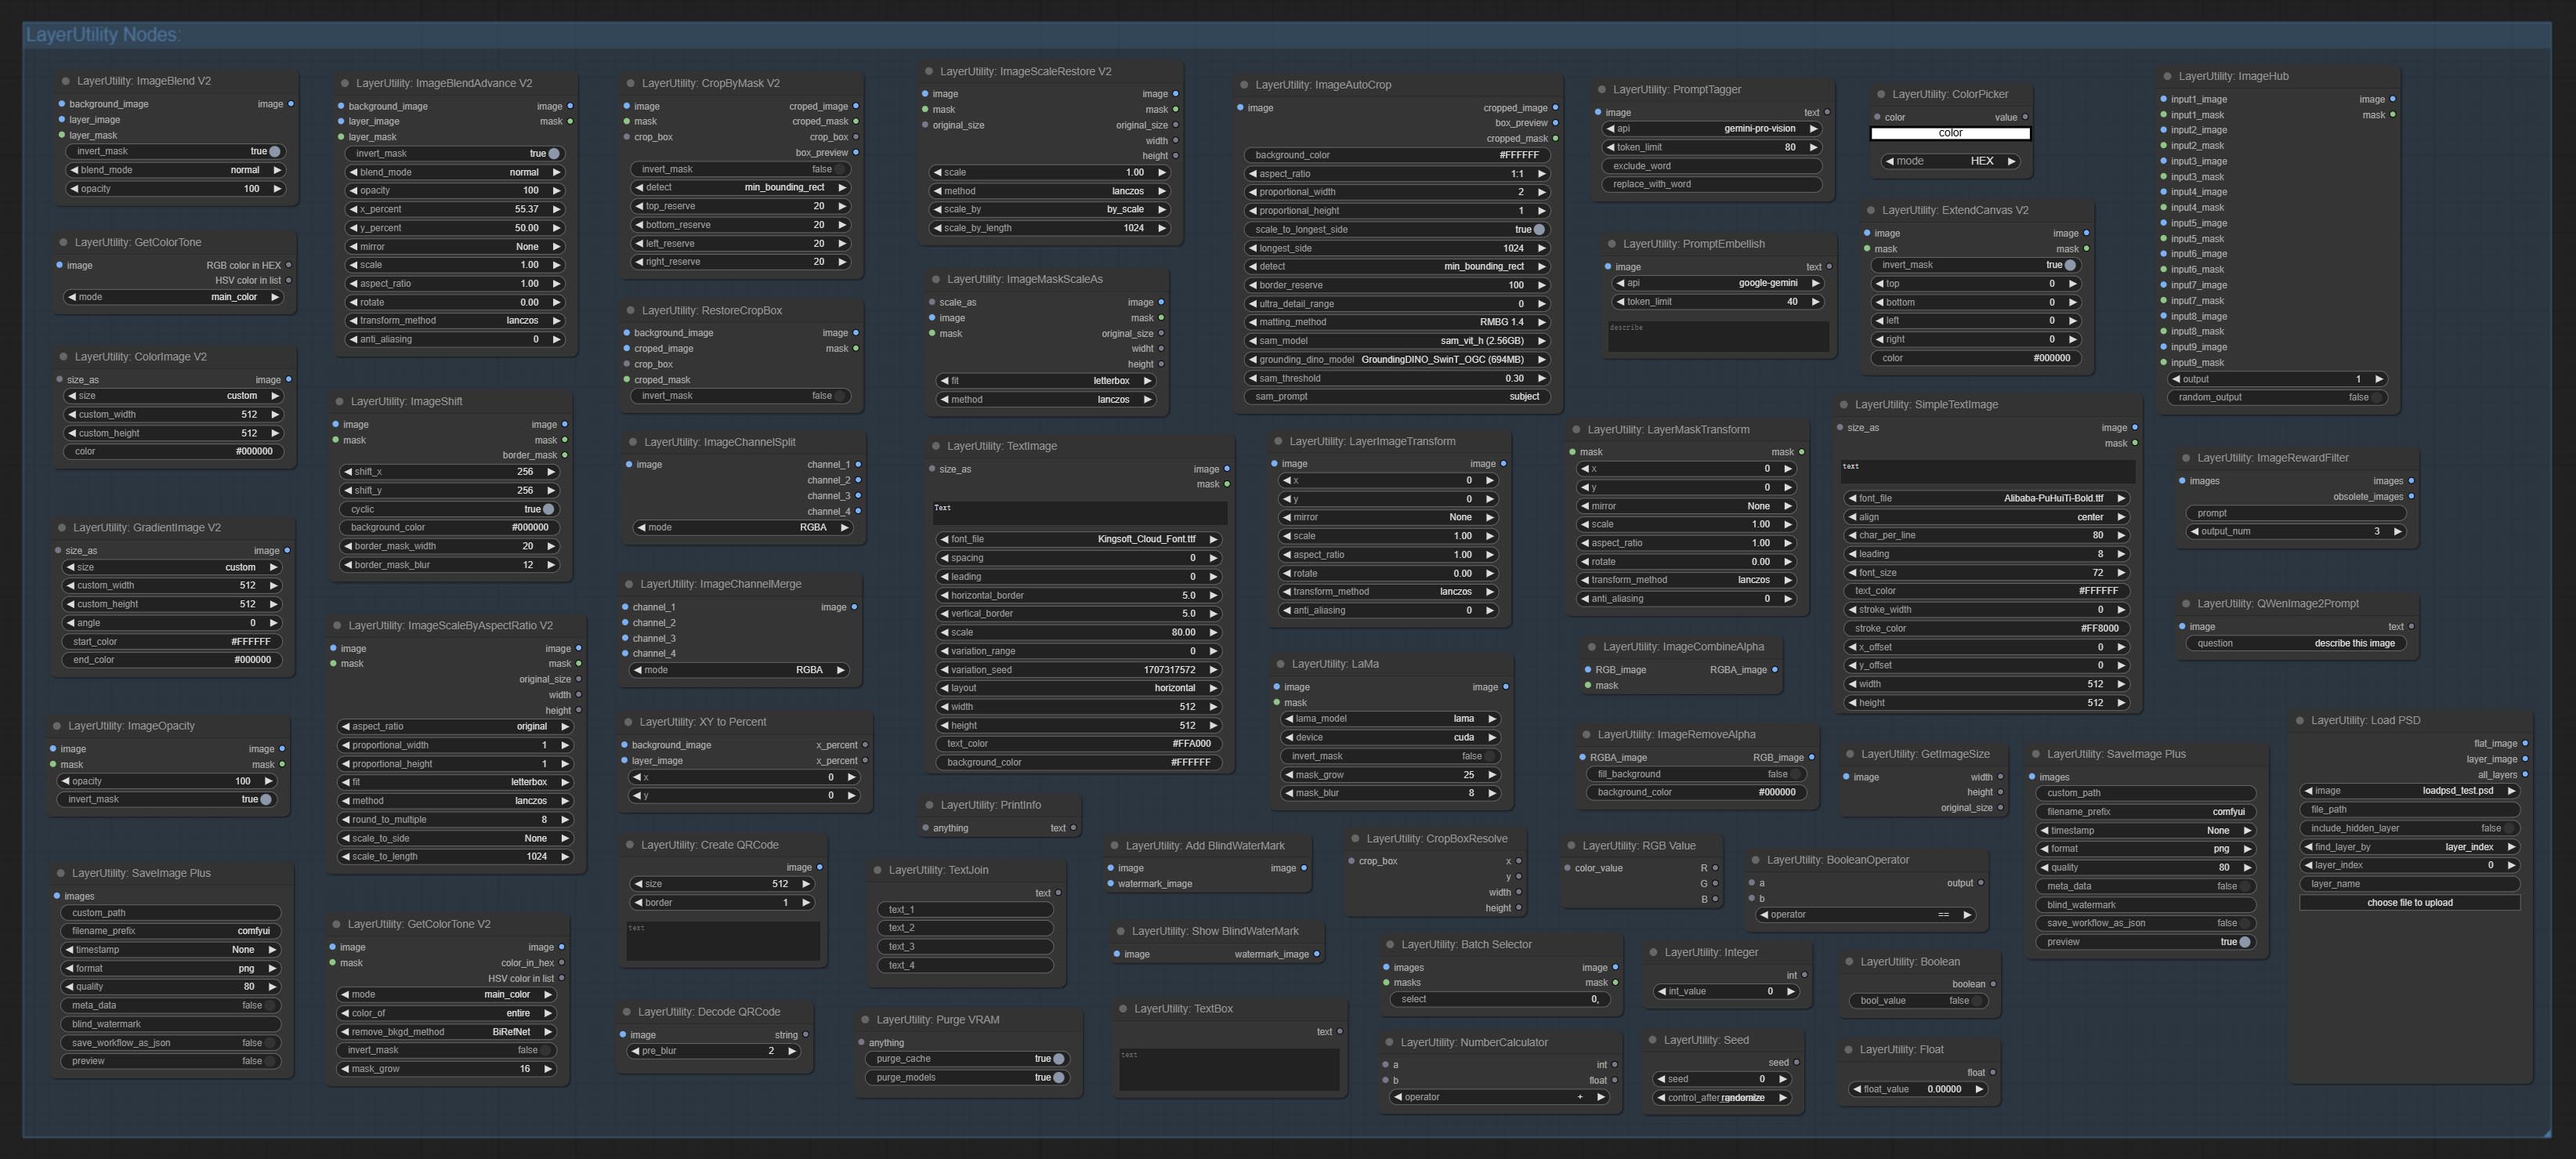Image resolution: width=2576 pixels, height=1159 pixels.
Task: Collapse the TextImage node with its title dot
Action: [x=936, y=446]
